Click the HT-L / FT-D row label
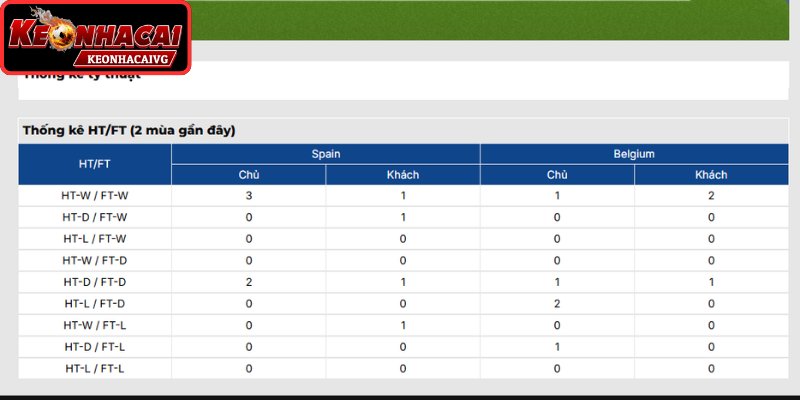Viewport: 800px width, 400px height. pyautogui.click(x=95, y=304)
